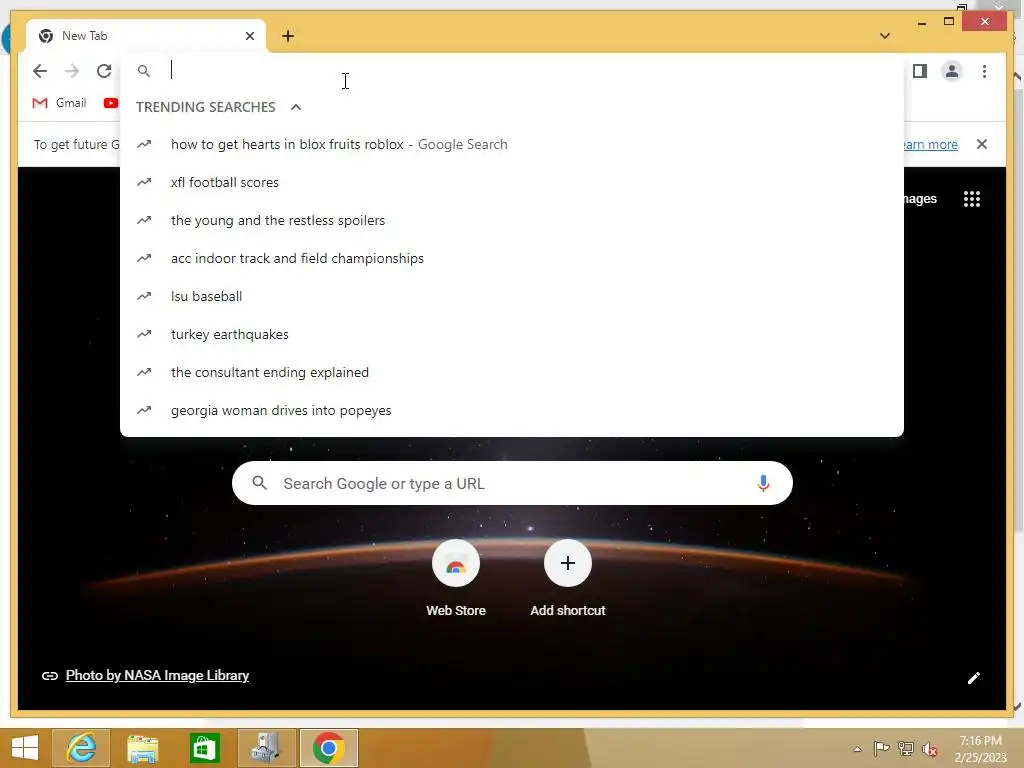Click the omnibox magnifier icon
This screenshot has height=768, width=1024.
144,71
